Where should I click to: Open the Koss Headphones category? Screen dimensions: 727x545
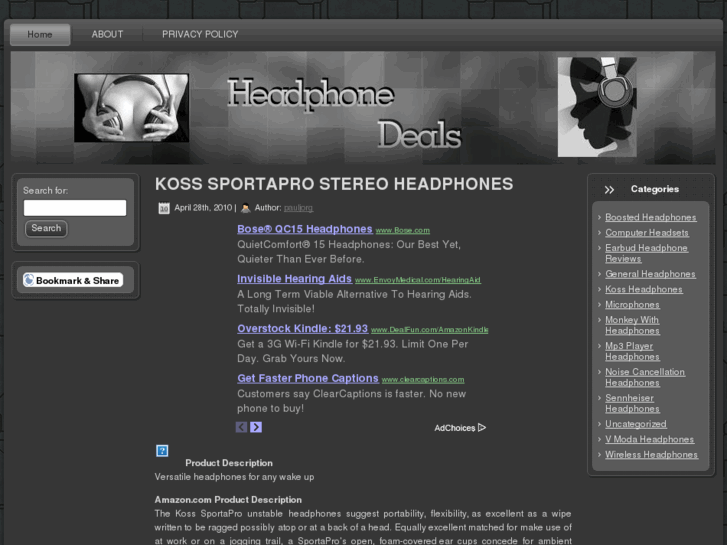point(644,289)
